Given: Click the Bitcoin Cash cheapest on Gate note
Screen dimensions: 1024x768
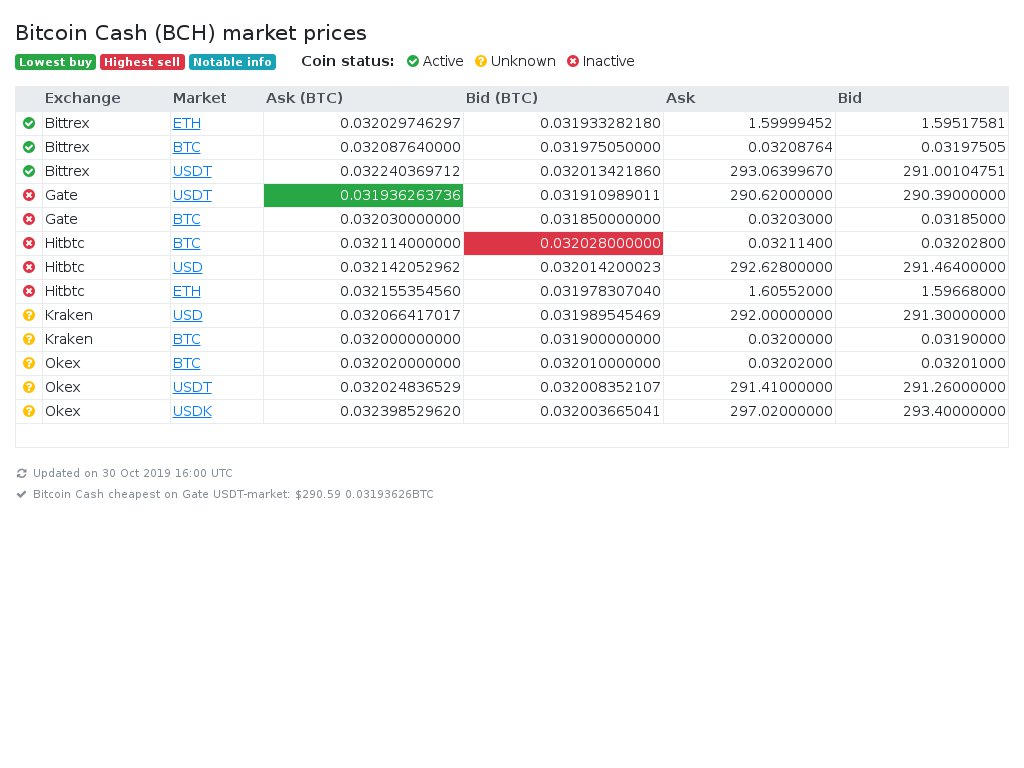Looking at the screenshot, I should coord(233,494).
